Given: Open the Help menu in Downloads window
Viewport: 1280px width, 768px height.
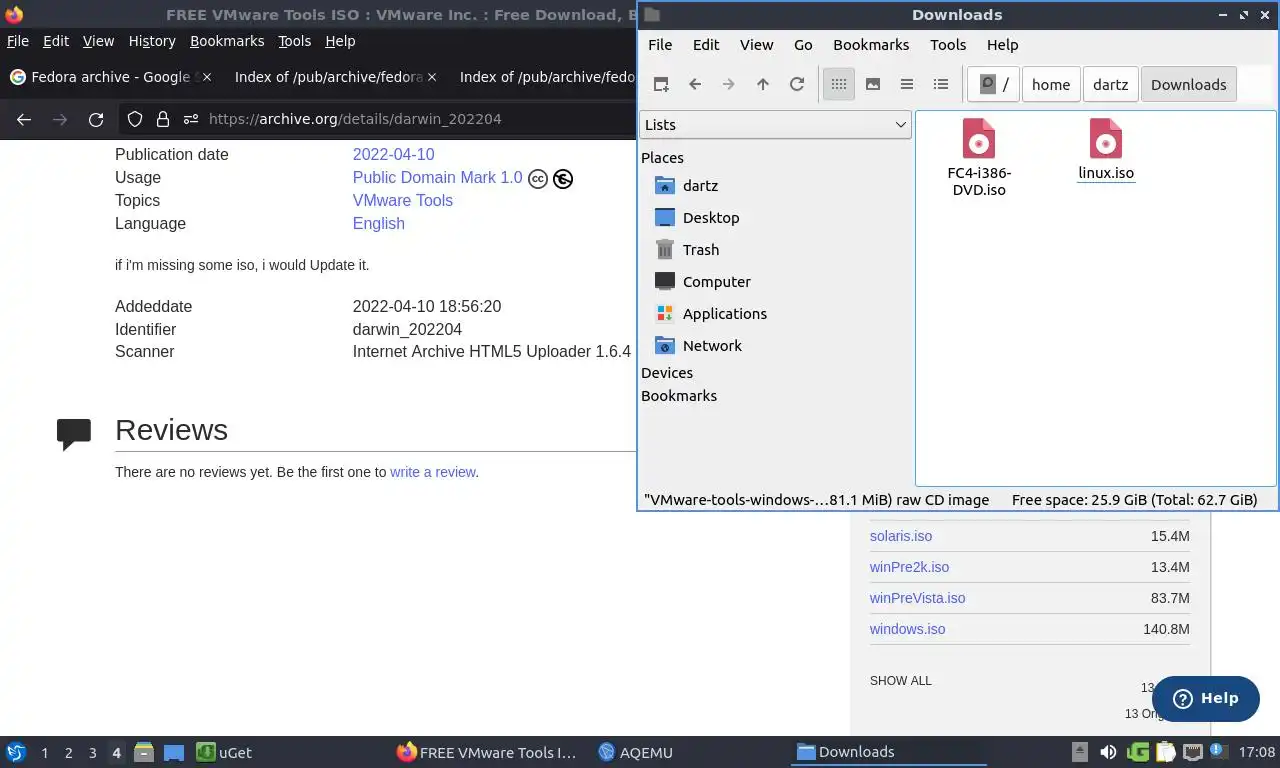Looking at the screenshot, I should (x=1002, y=45).
